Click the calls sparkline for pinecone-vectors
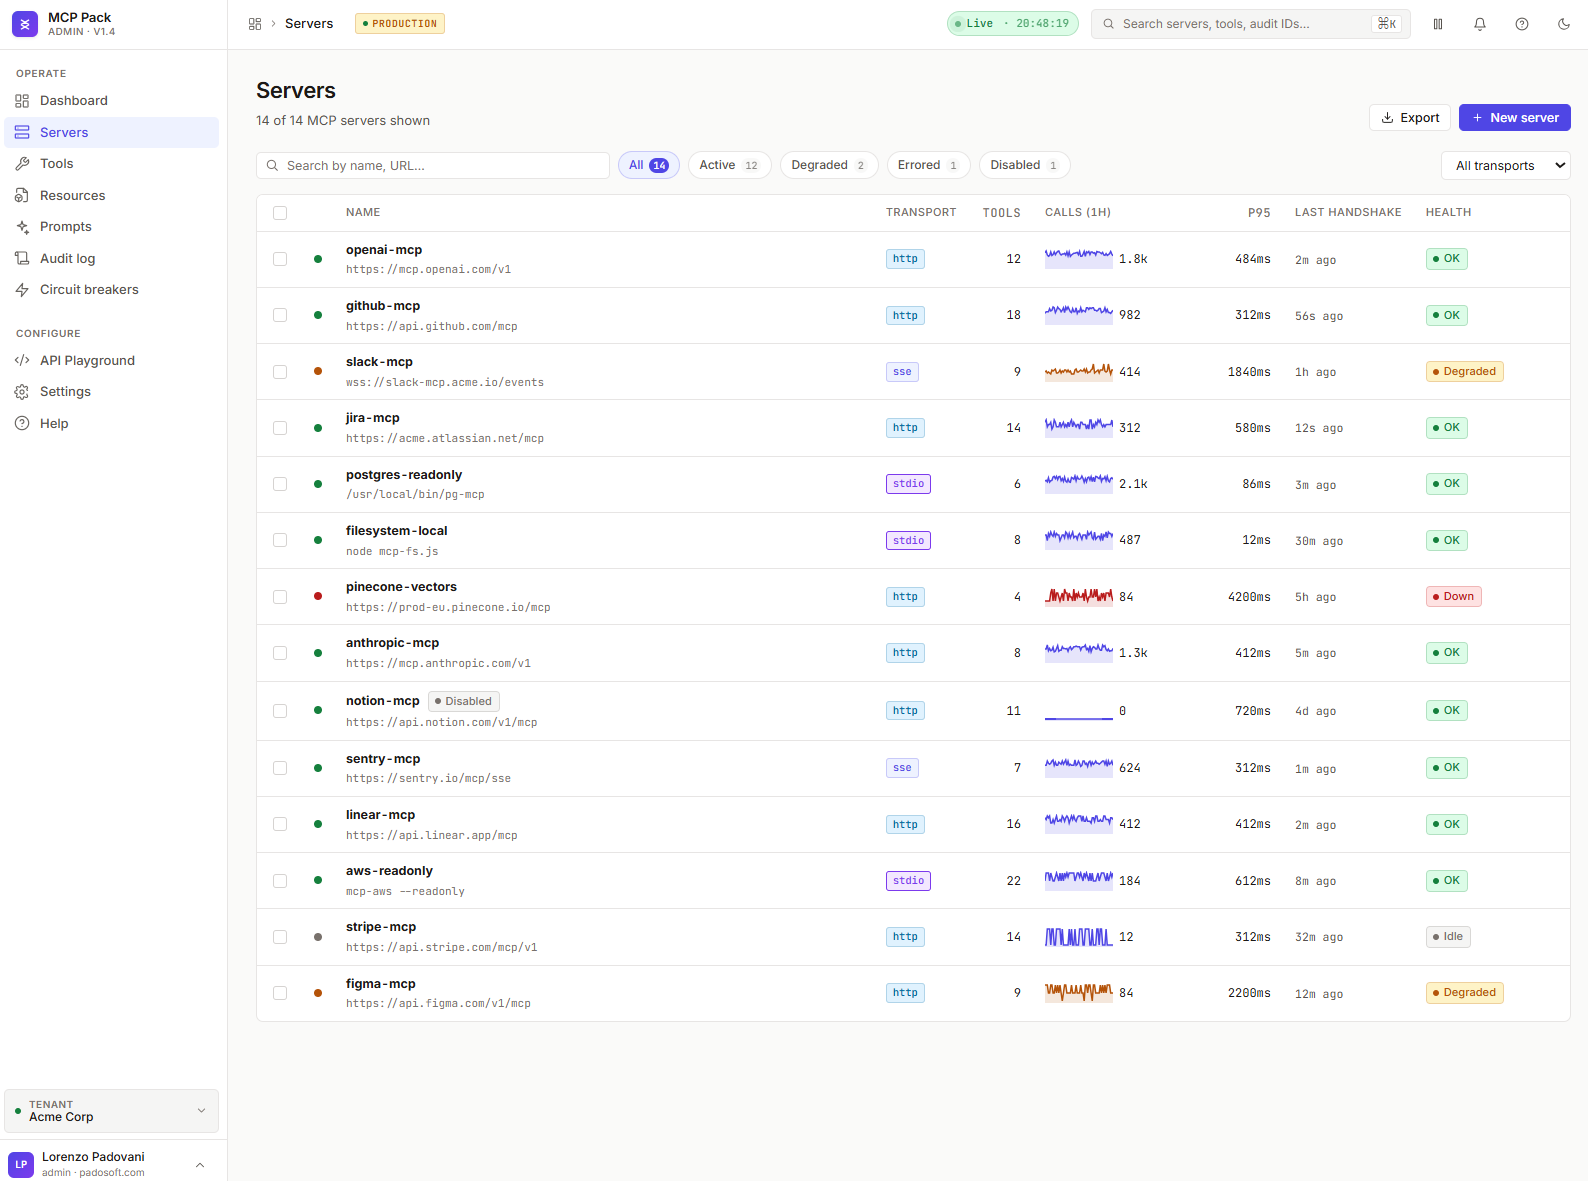 click(1079, 596)
